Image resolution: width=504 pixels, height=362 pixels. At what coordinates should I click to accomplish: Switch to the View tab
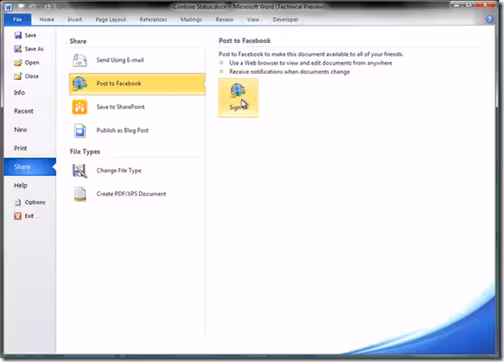click(x=253, y=20)
